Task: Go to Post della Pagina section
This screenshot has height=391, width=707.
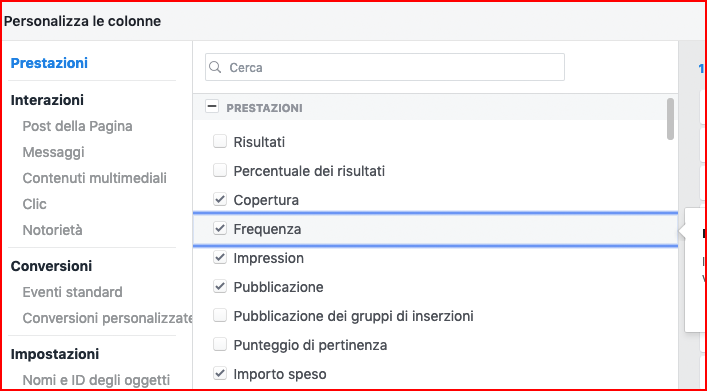Action: 78,126
